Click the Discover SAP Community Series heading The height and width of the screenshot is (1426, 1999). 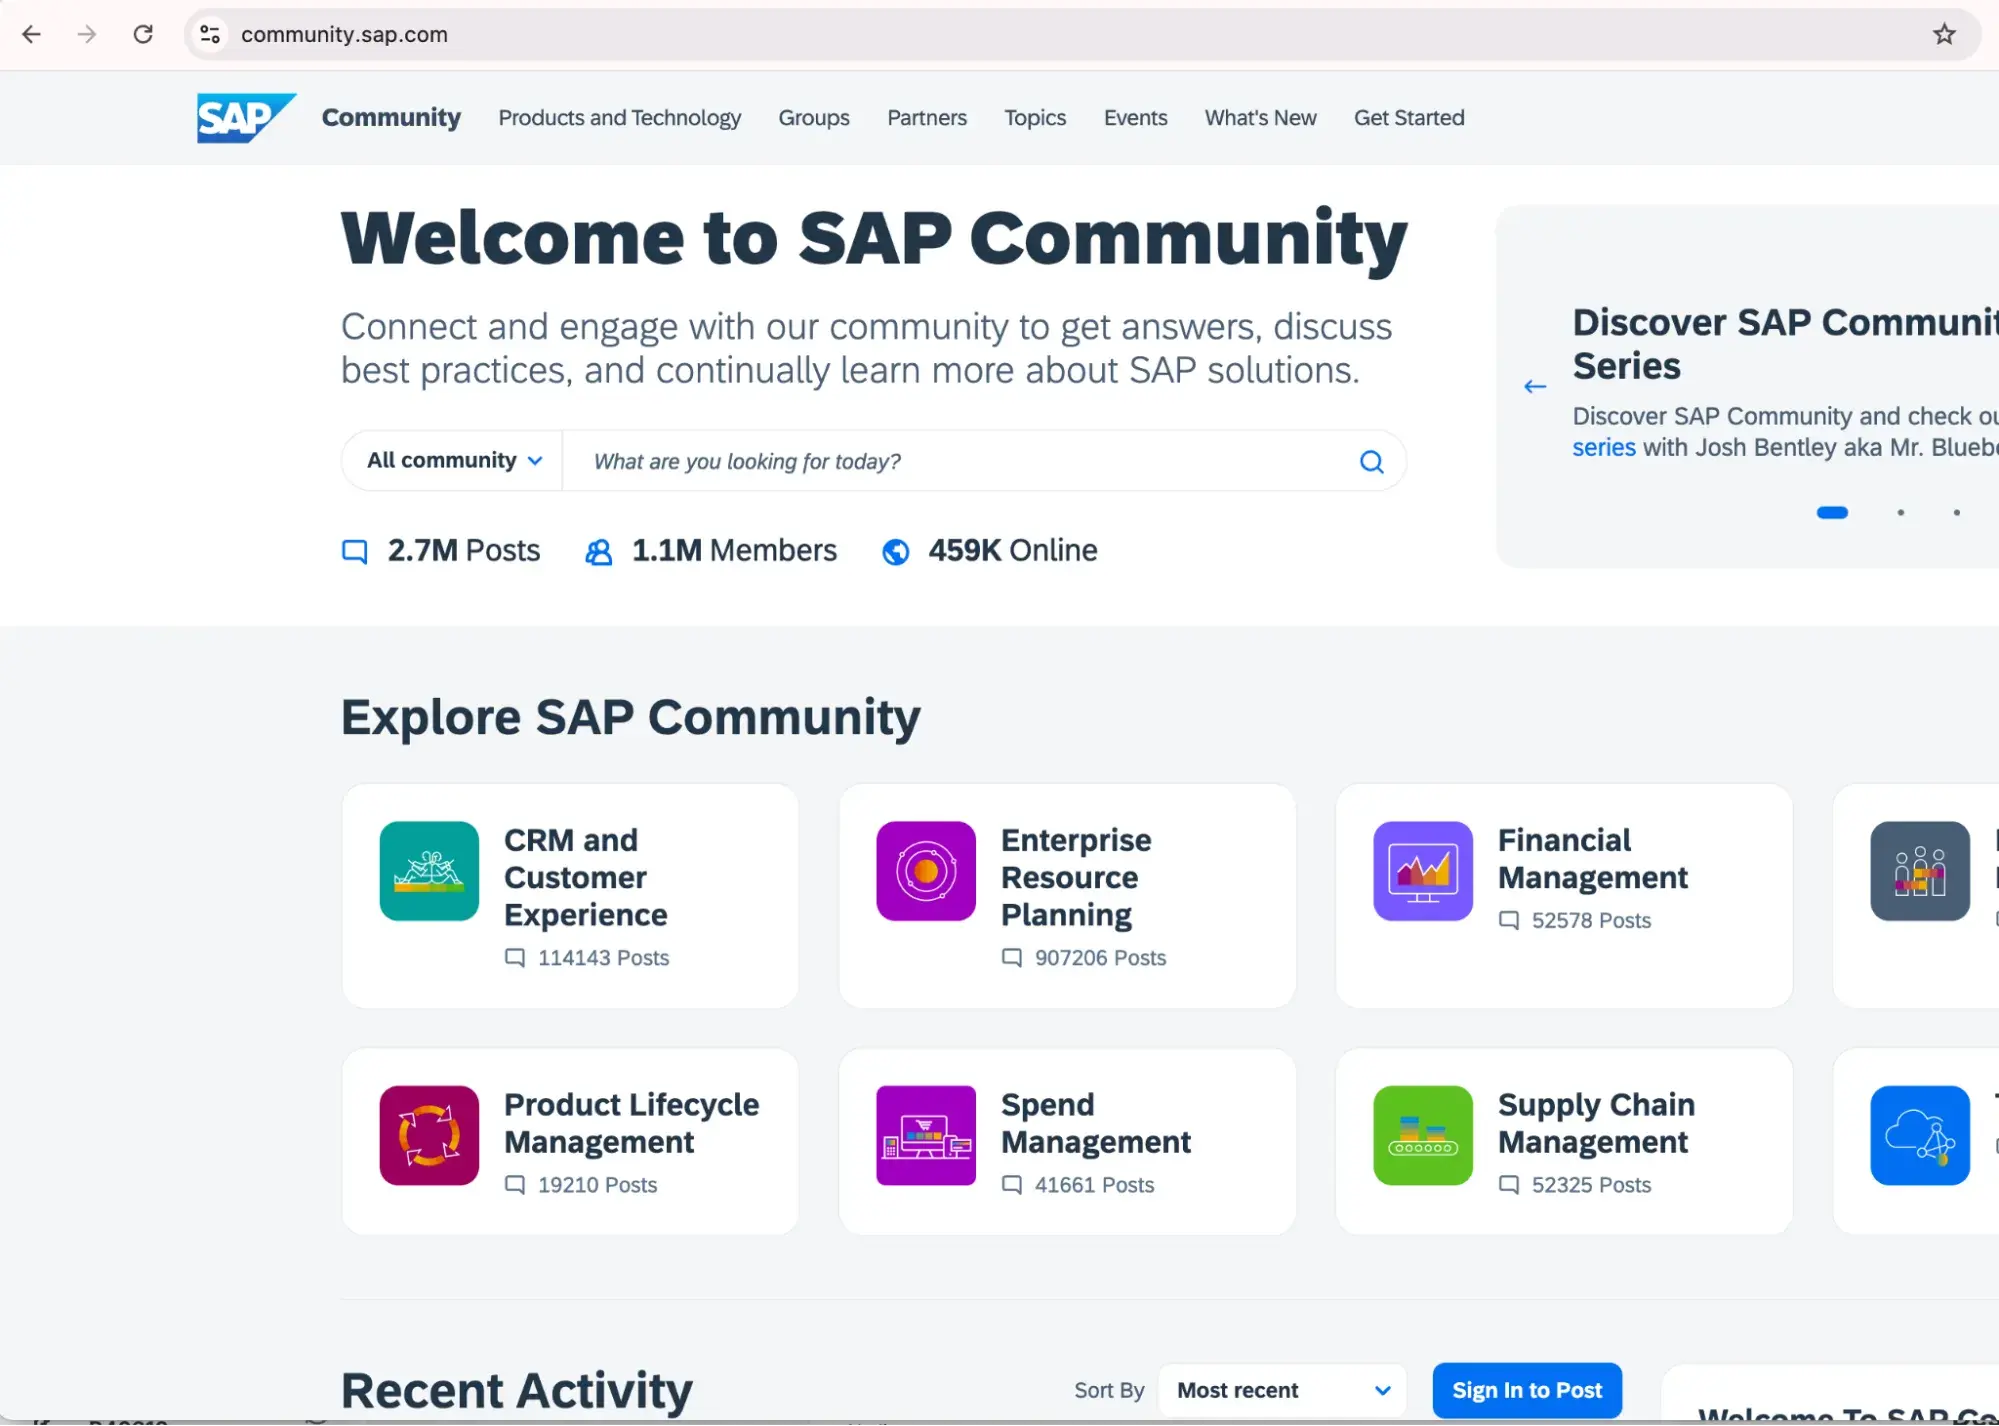tap(1785, 344)
